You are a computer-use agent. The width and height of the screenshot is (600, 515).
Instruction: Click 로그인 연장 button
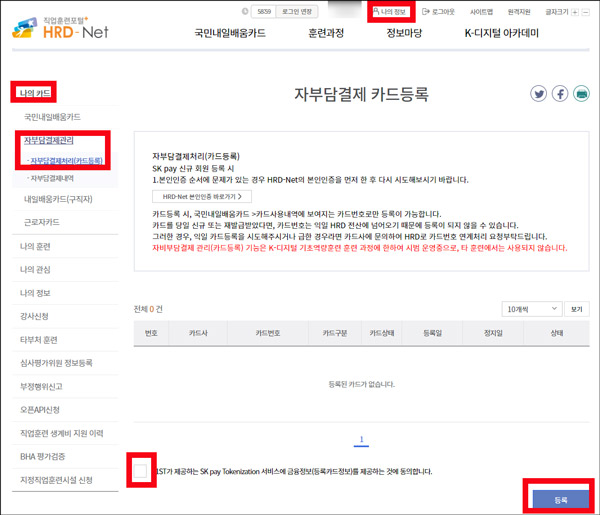[297, 11]
